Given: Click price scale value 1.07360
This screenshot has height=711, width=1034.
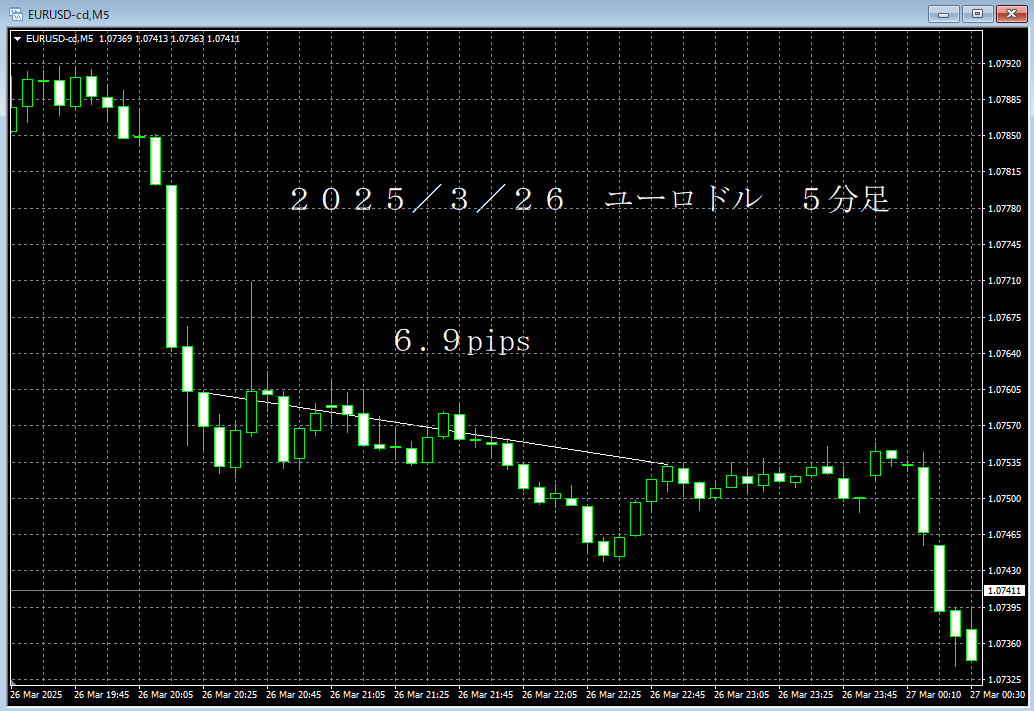Looking at the screenshot, I should pyautogui.click(x=1004, y=644).
